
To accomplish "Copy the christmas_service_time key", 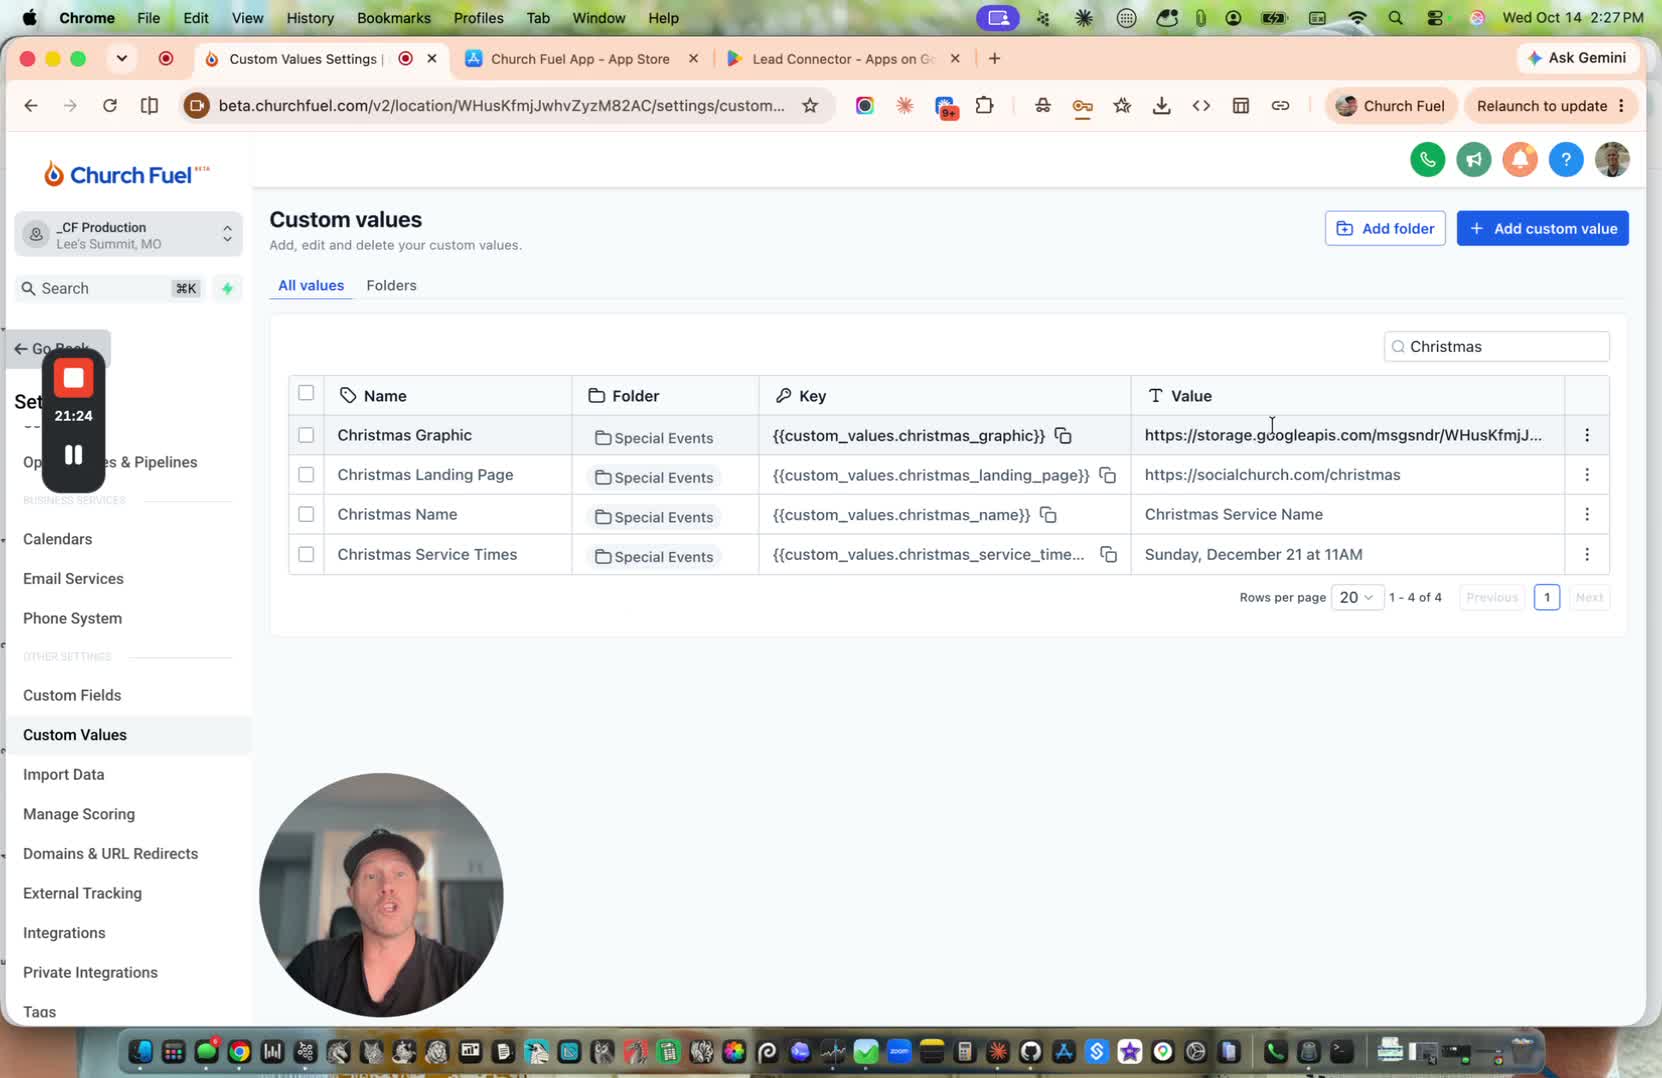I will 1108,554.
